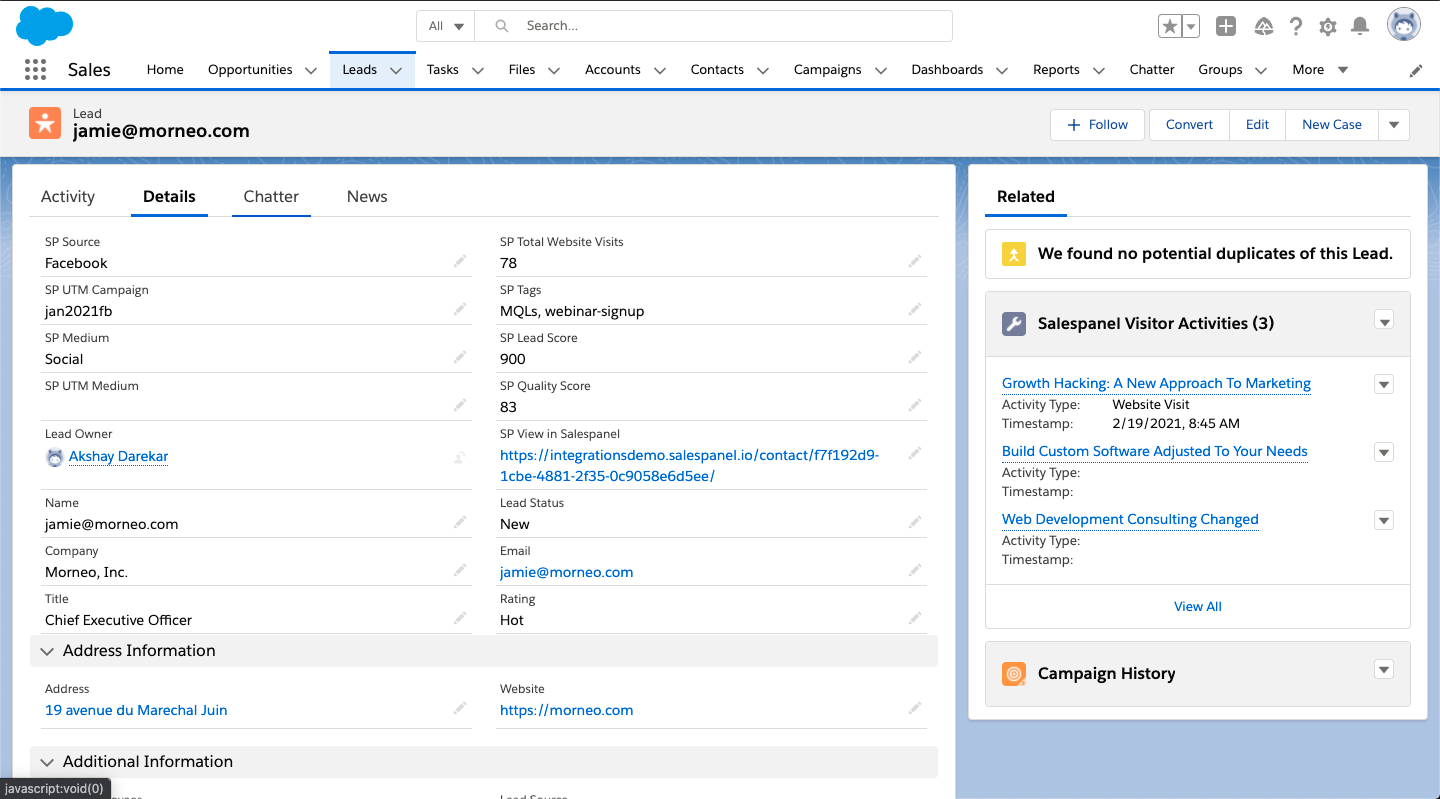Screen dimensions: 1440x799
Task: Open the Akshay Darekar owner link
Action: tap(118, 457)
